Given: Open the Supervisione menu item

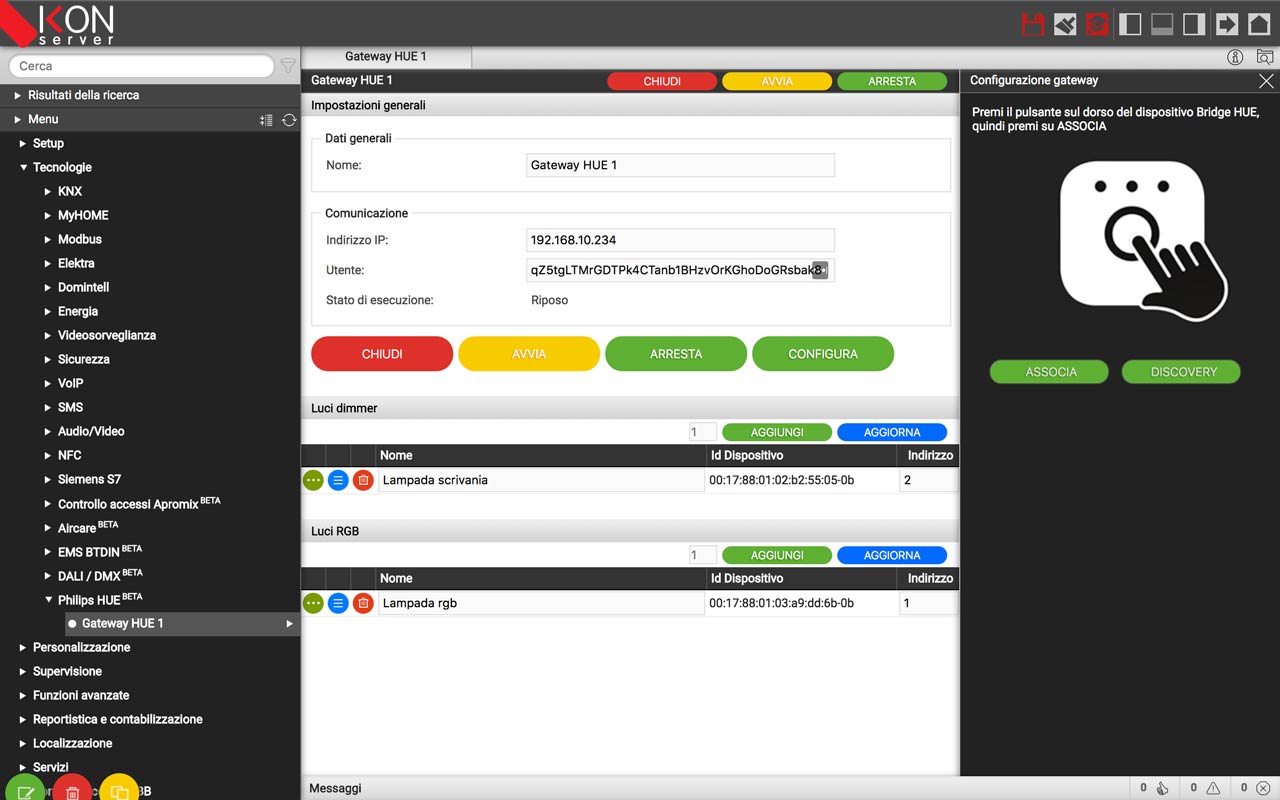Looking at the screenshot, I should coord(67,671).
